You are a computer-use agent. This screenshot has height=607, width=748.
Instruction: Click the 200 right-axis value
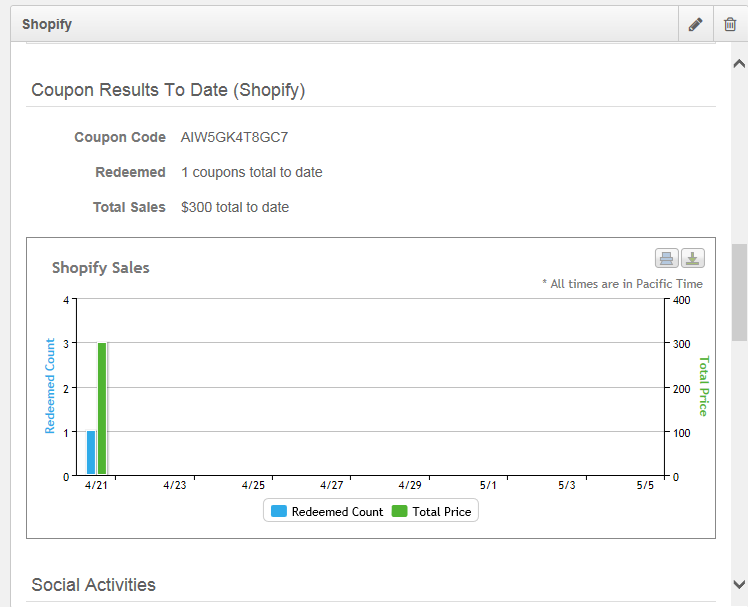[x=682, y=389]
